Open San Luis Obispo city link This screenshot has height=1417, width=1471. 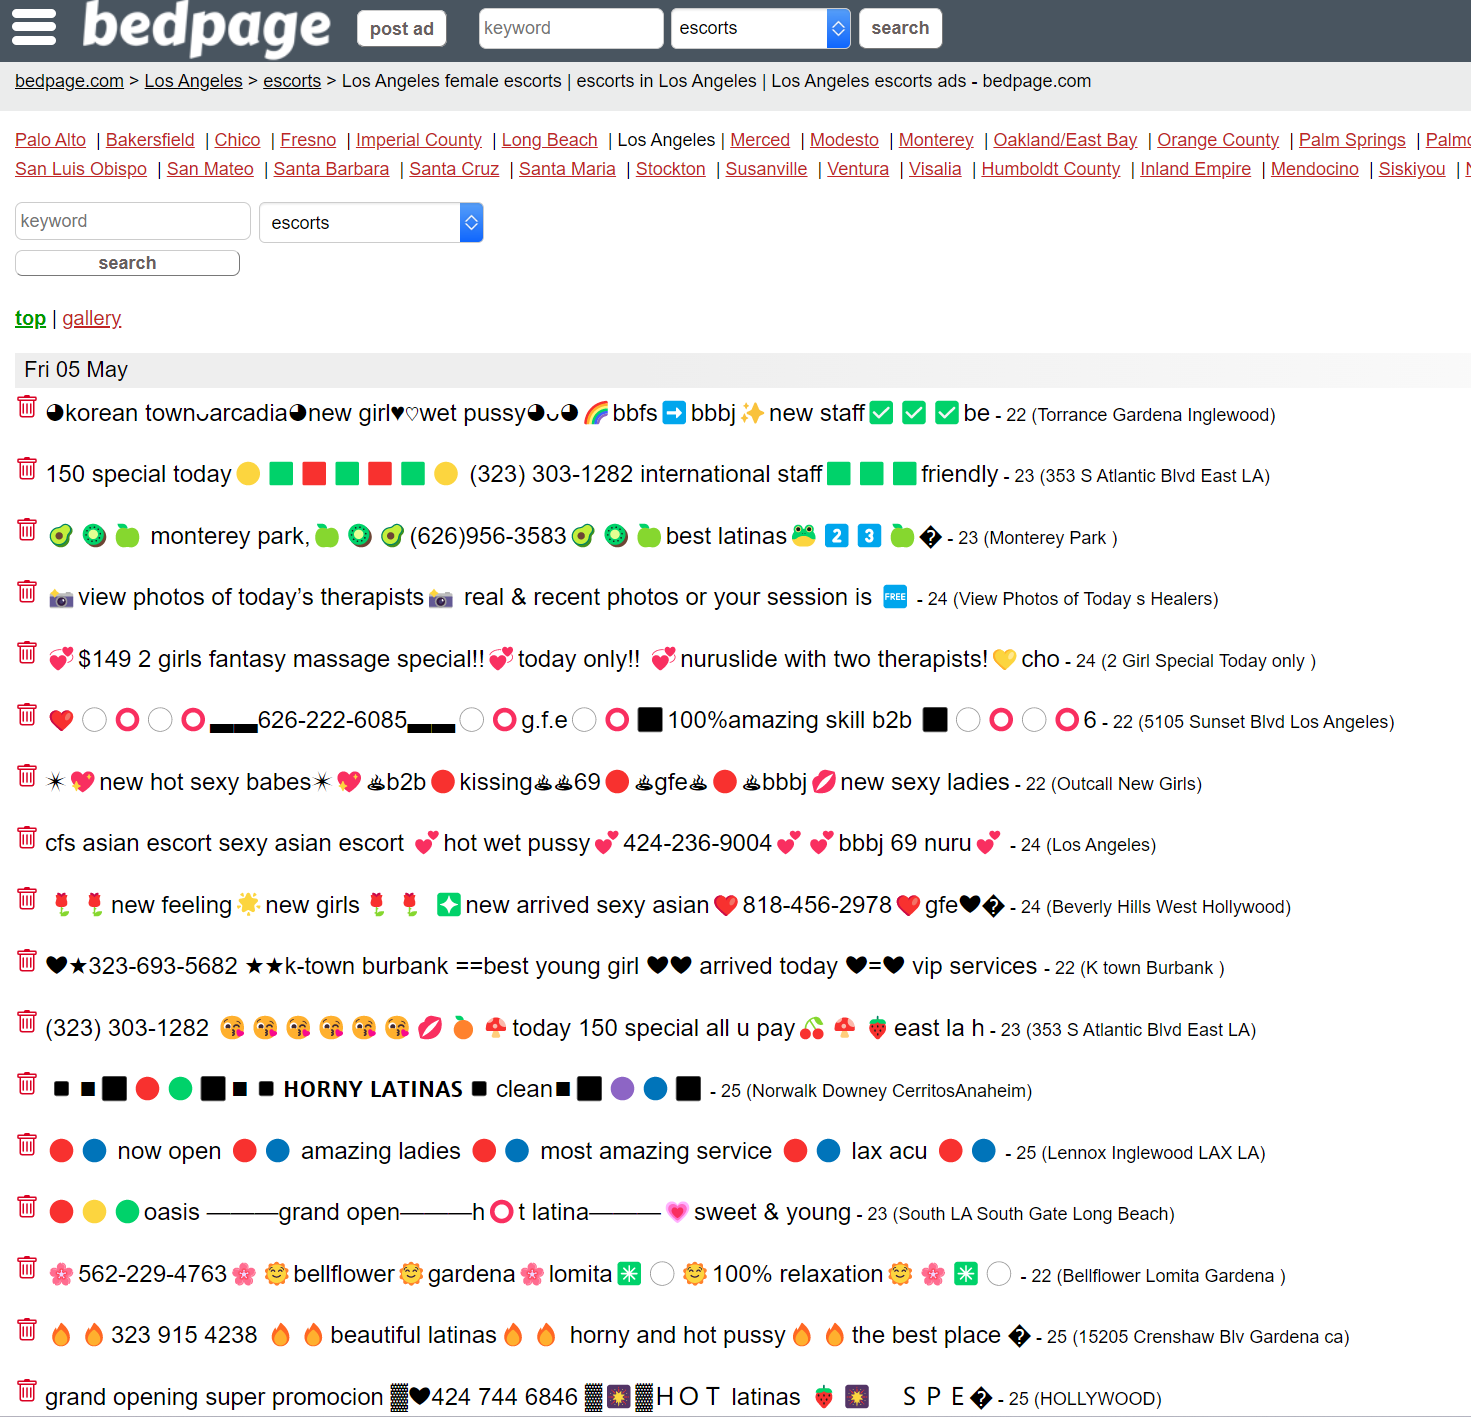pos(81,169)
